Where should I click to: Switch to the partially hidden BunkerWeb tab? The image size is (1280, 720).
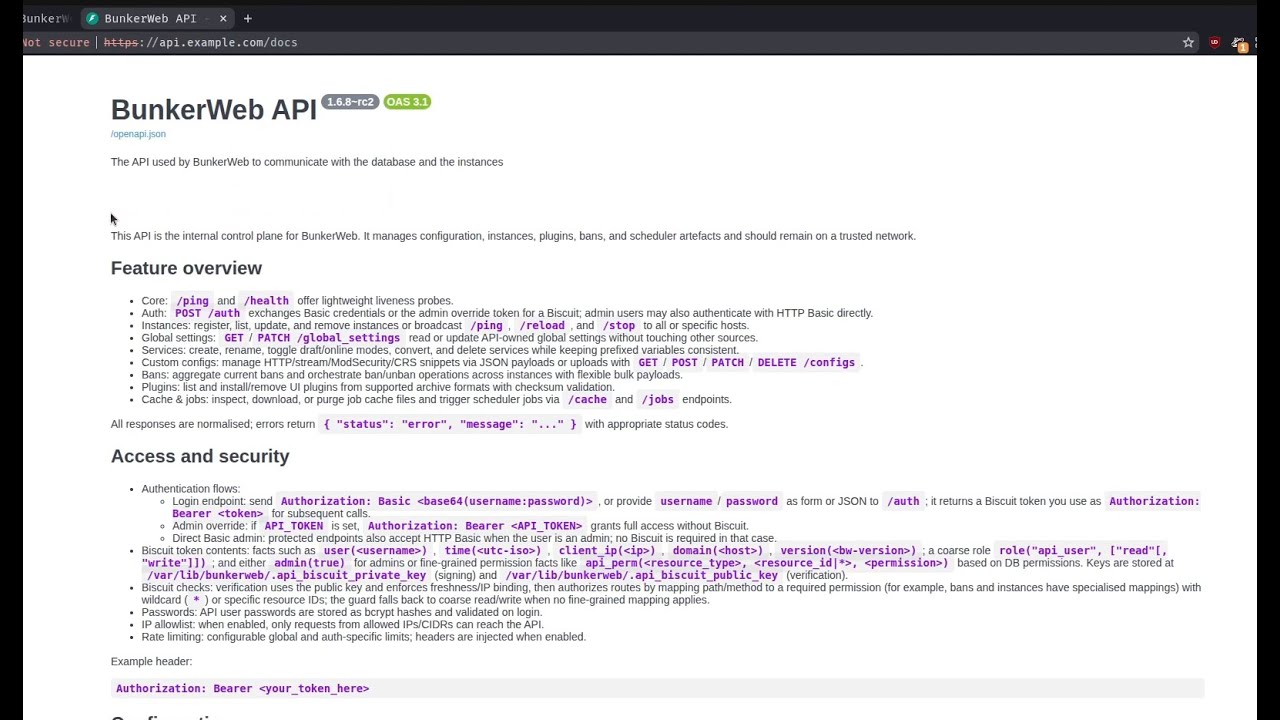pyautogui.click(x=46, y=18)
